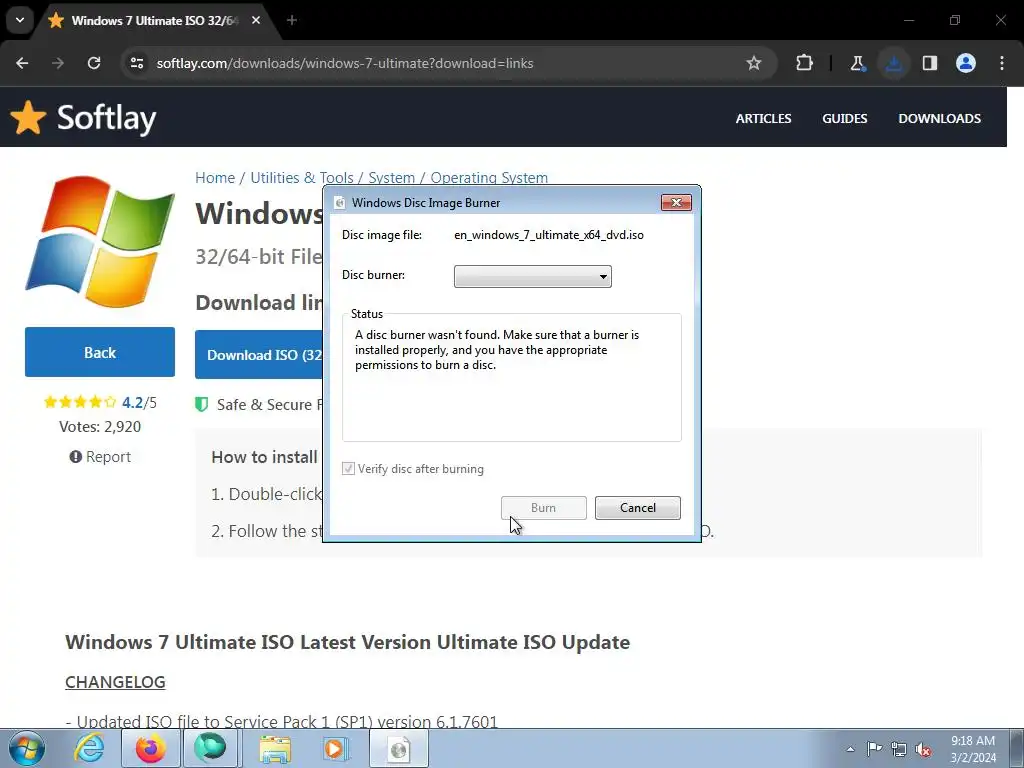Open Chrome three-dot menu
1024x768 pixels.
point(1002,63)
